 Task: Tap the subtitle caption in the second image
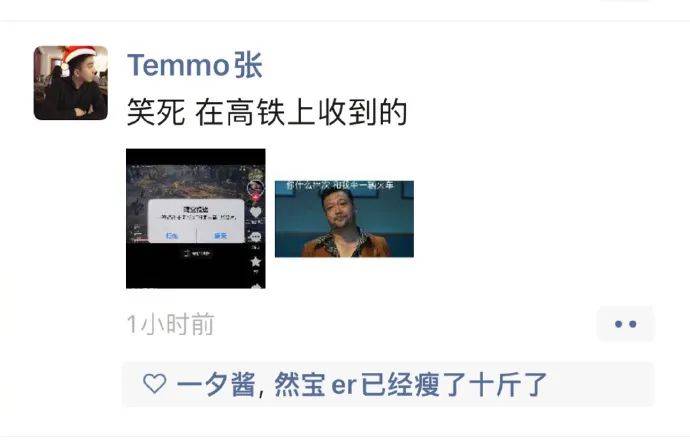[339, 186]
